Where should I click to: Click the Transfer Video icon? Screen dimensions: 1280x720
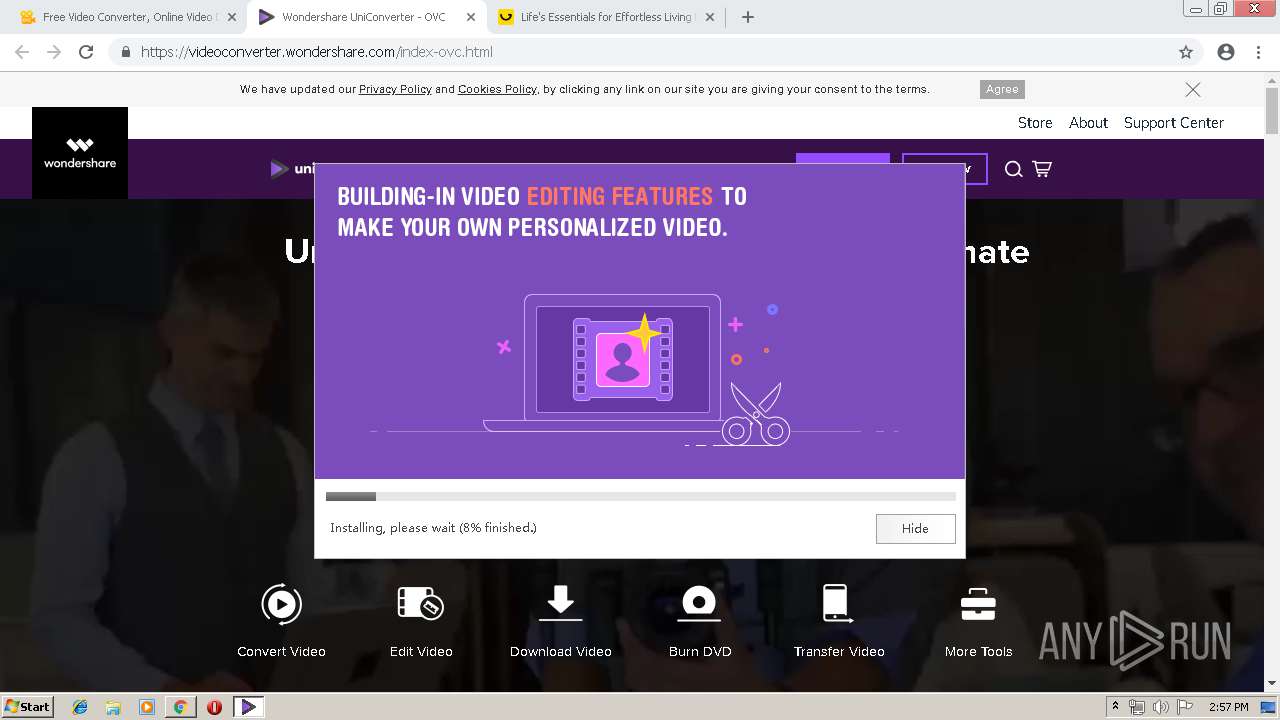point(836,604)
